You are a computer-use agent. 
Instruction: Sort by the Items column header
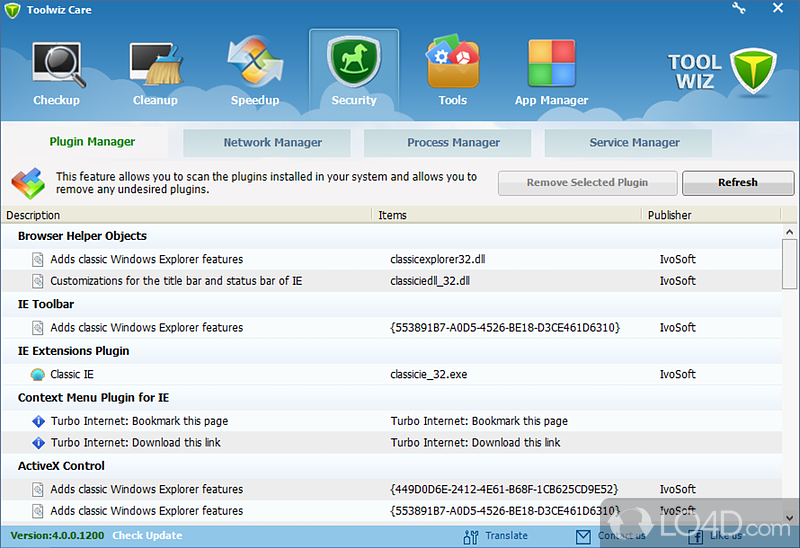coord(392,215)
